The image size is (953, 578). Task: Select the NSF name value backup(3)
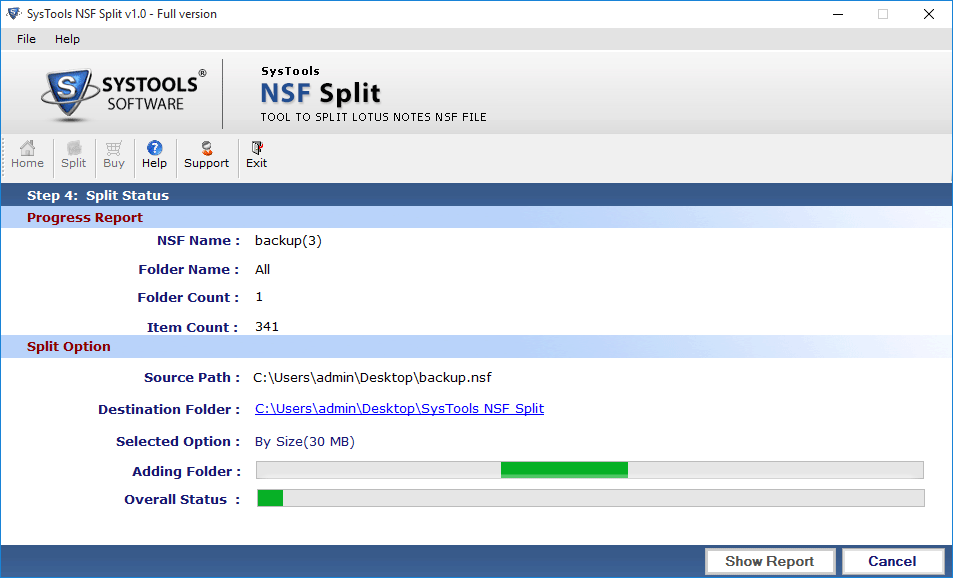[288, 241]
